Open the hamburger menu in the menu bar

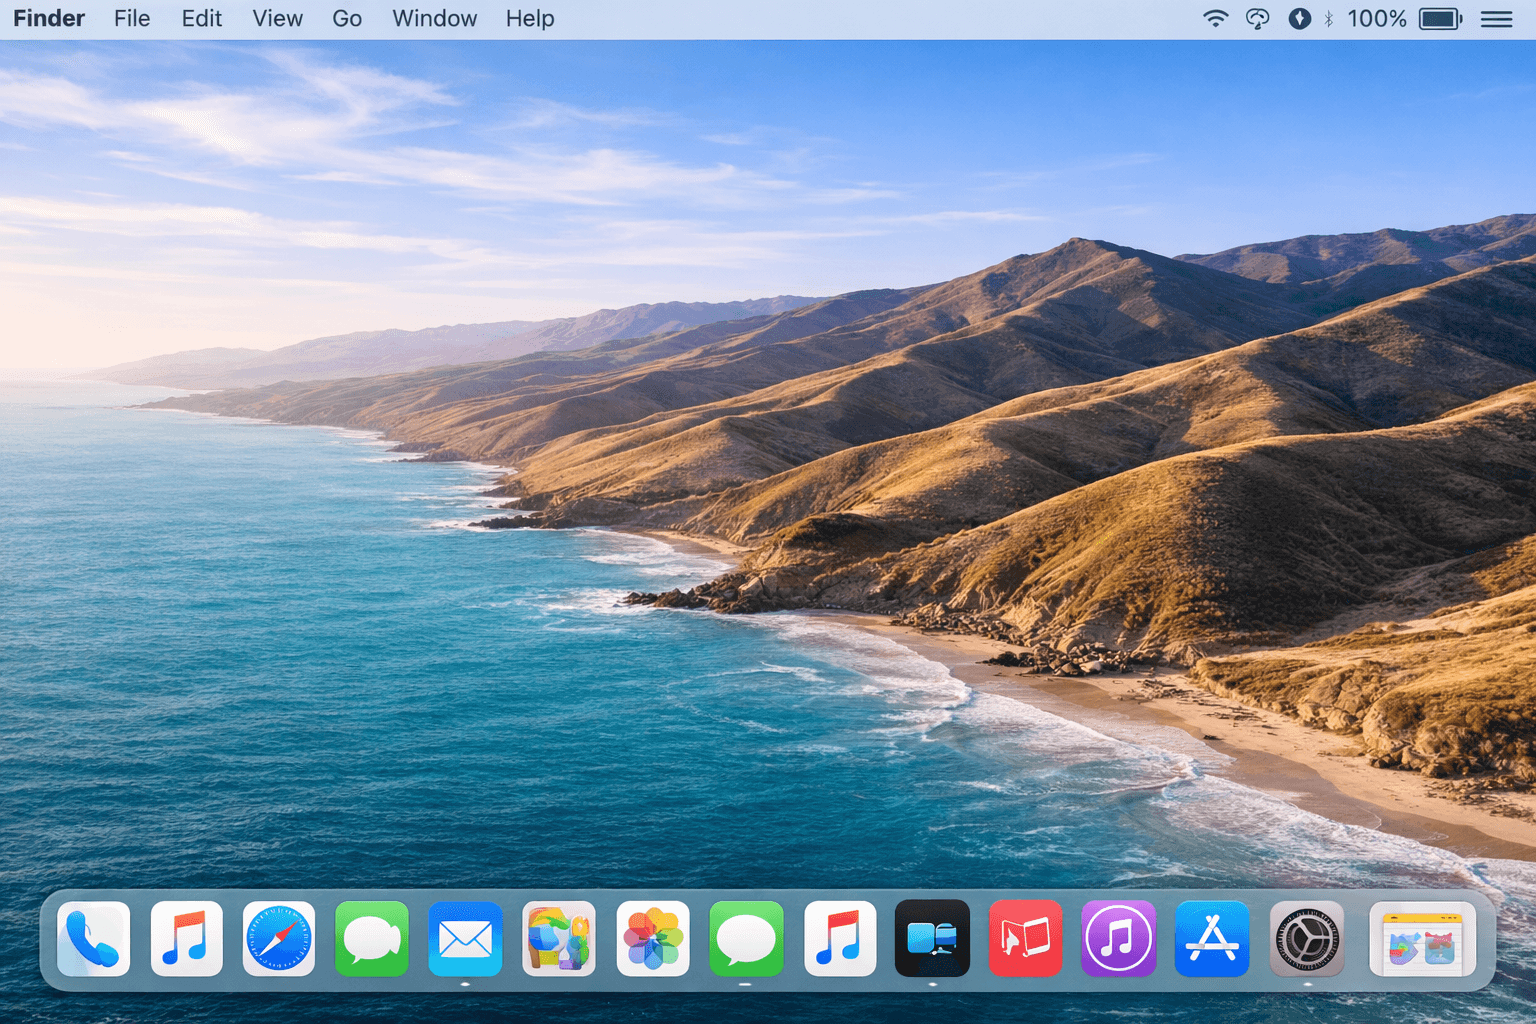(1495, 18)
